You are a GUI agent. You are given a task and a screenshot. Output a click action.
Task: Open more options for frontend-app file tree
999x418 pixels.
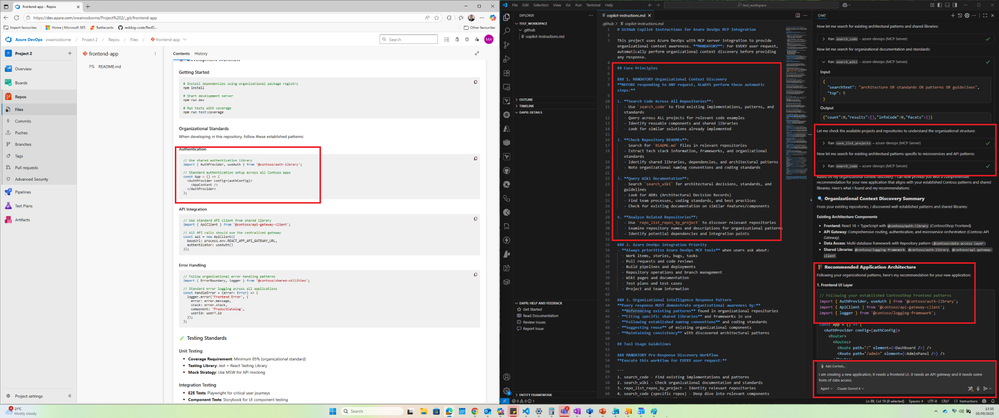click(155, 53)
